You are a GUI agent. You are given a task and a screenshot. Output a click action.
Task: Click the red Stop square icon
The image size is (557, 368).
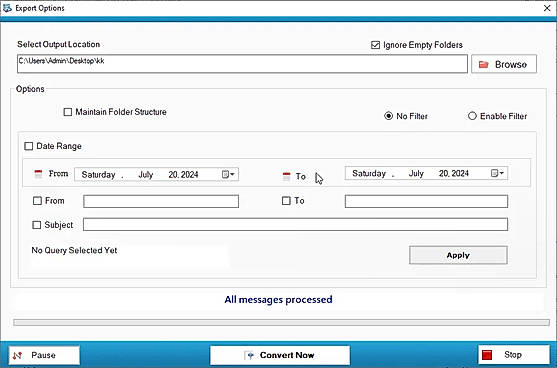point(487,355)
